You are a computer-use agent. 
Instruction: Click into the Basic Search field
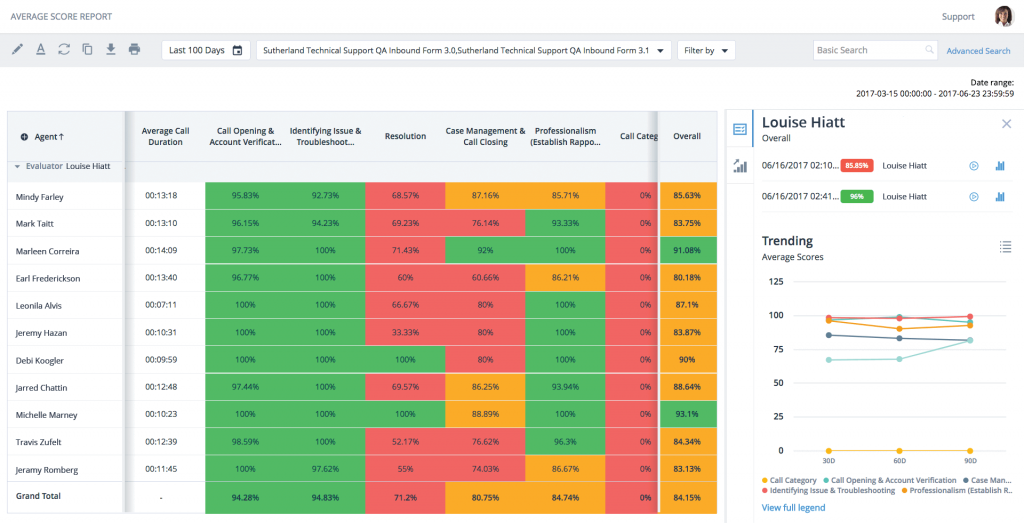coord(868,50)
